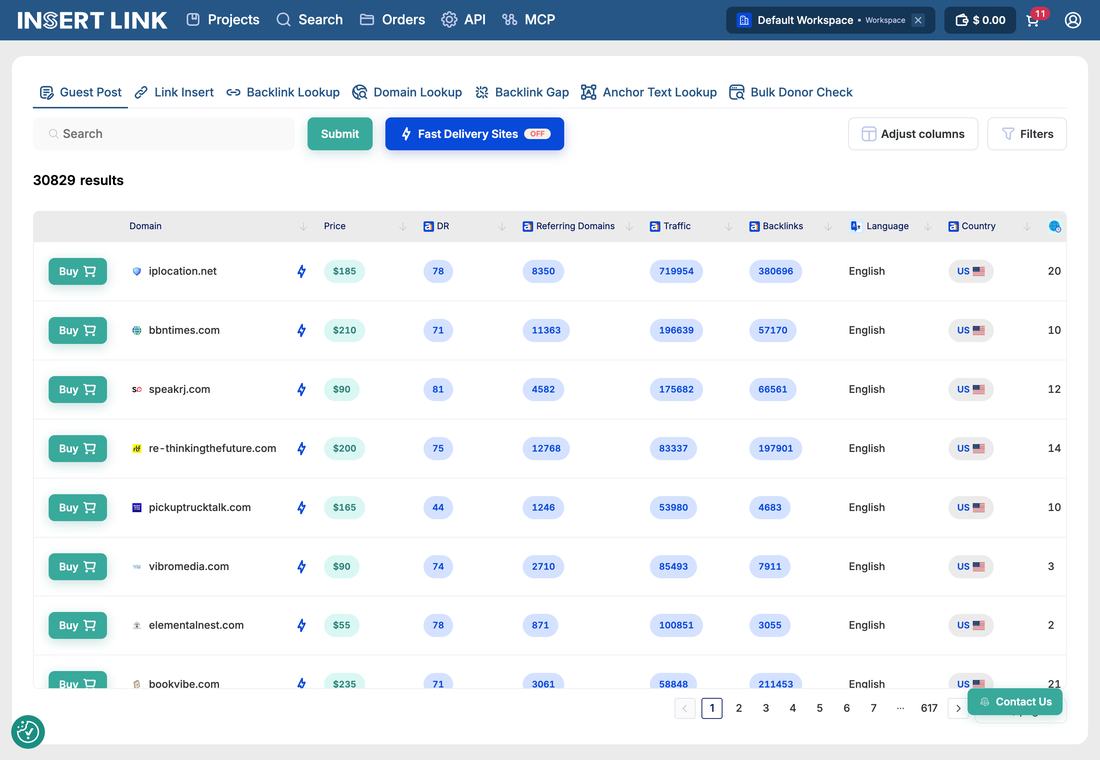Click the $210 price for bbntimes.com
This screenshot has height=760, width=1100.
tap(344, 330)
